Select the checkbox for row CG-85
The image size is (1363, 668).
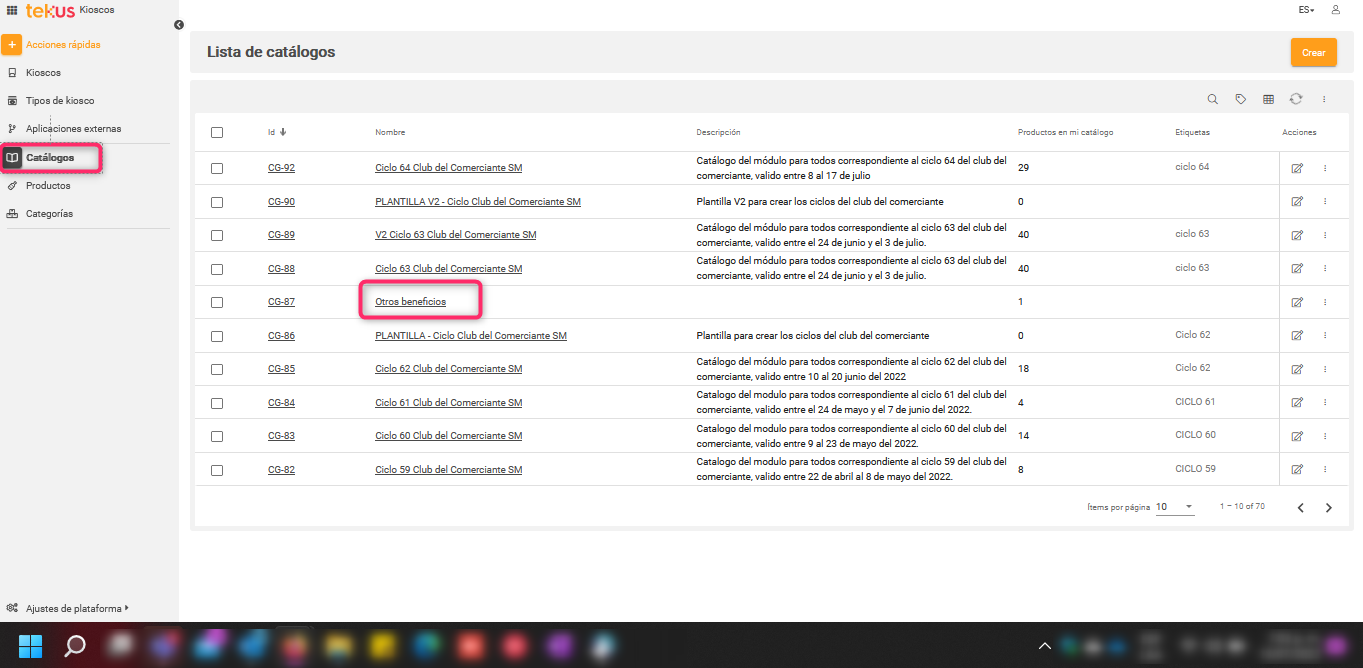point(217,369)
